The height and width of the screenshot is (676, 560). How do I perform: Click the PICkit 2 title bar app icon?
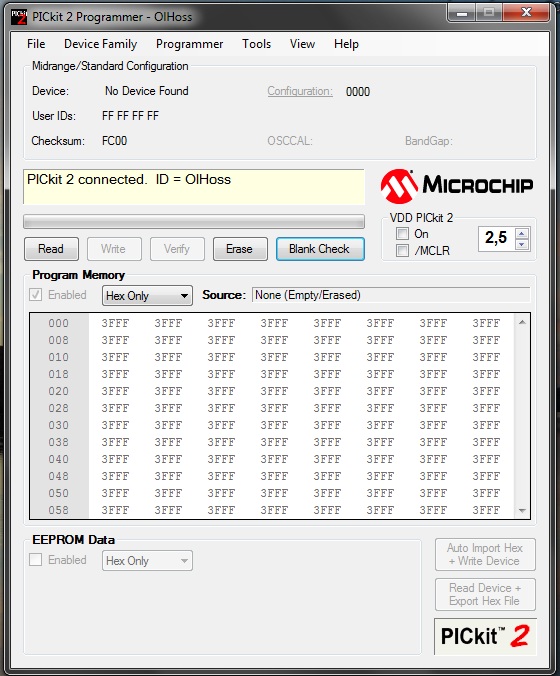point(19,17)
